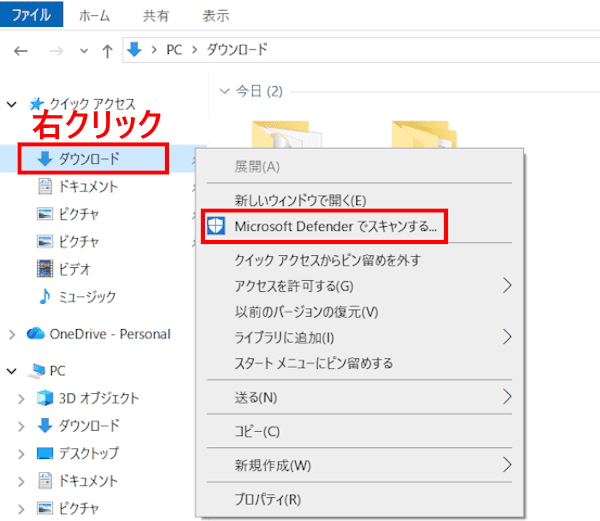Expand the 送る(N) submenu arrow

pyautogui.click(x=507, y=397)
